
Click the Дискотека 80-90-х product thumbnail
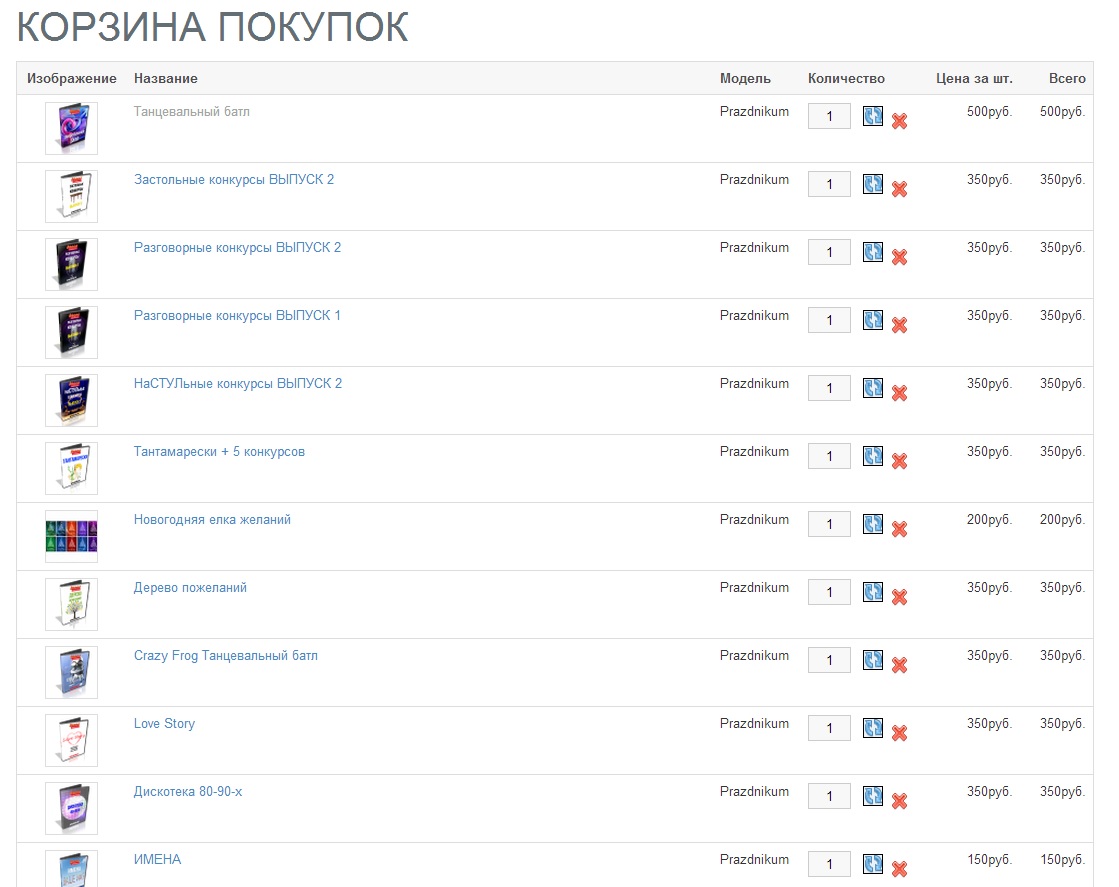71,809
